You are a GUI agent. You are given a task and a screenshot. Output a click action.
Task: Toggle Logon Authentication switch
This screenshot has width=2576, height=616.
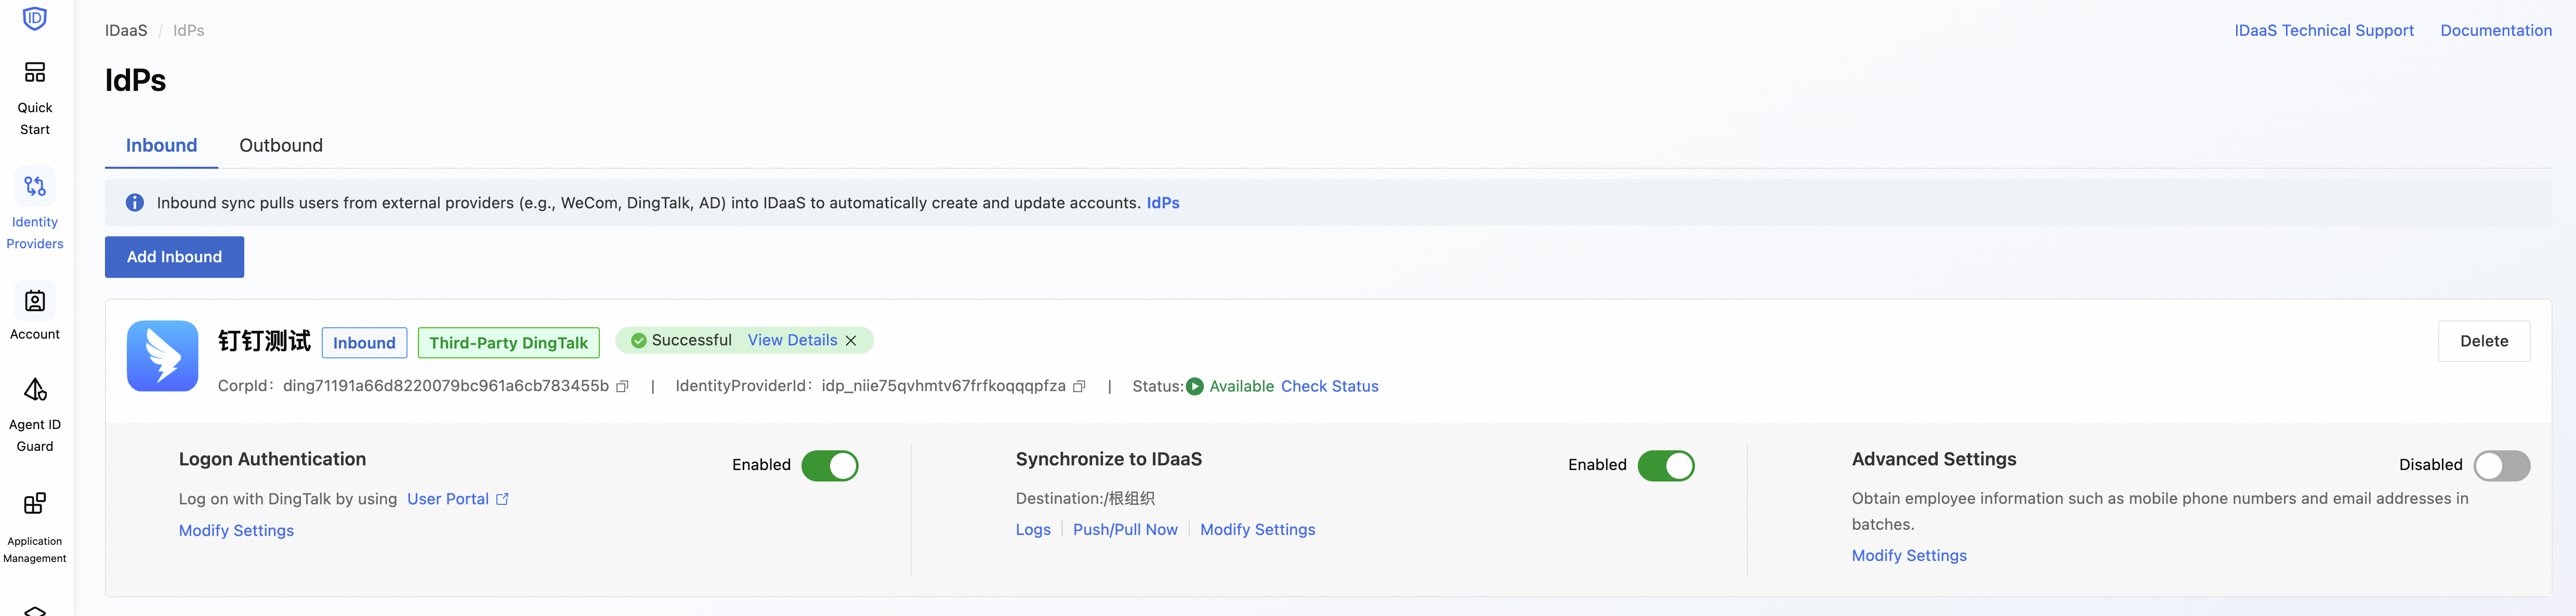coord(830,466)
